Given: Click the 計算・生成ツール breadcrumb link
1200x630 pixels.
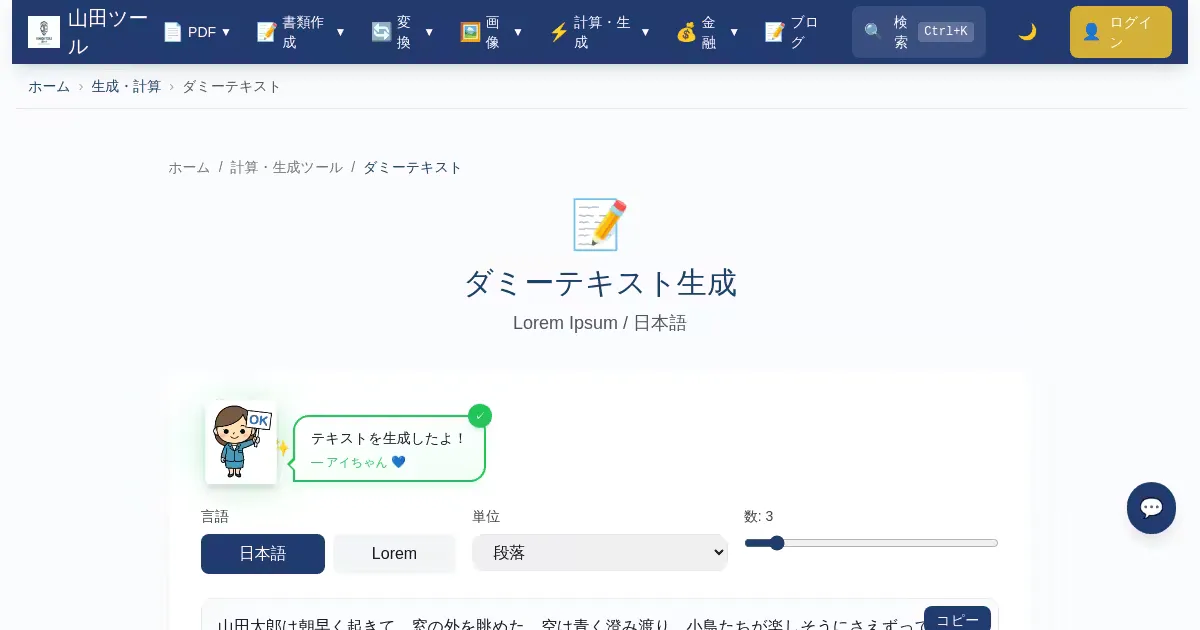Looking at the screenshot, I should pyautogui.click(x=286, y=168).
